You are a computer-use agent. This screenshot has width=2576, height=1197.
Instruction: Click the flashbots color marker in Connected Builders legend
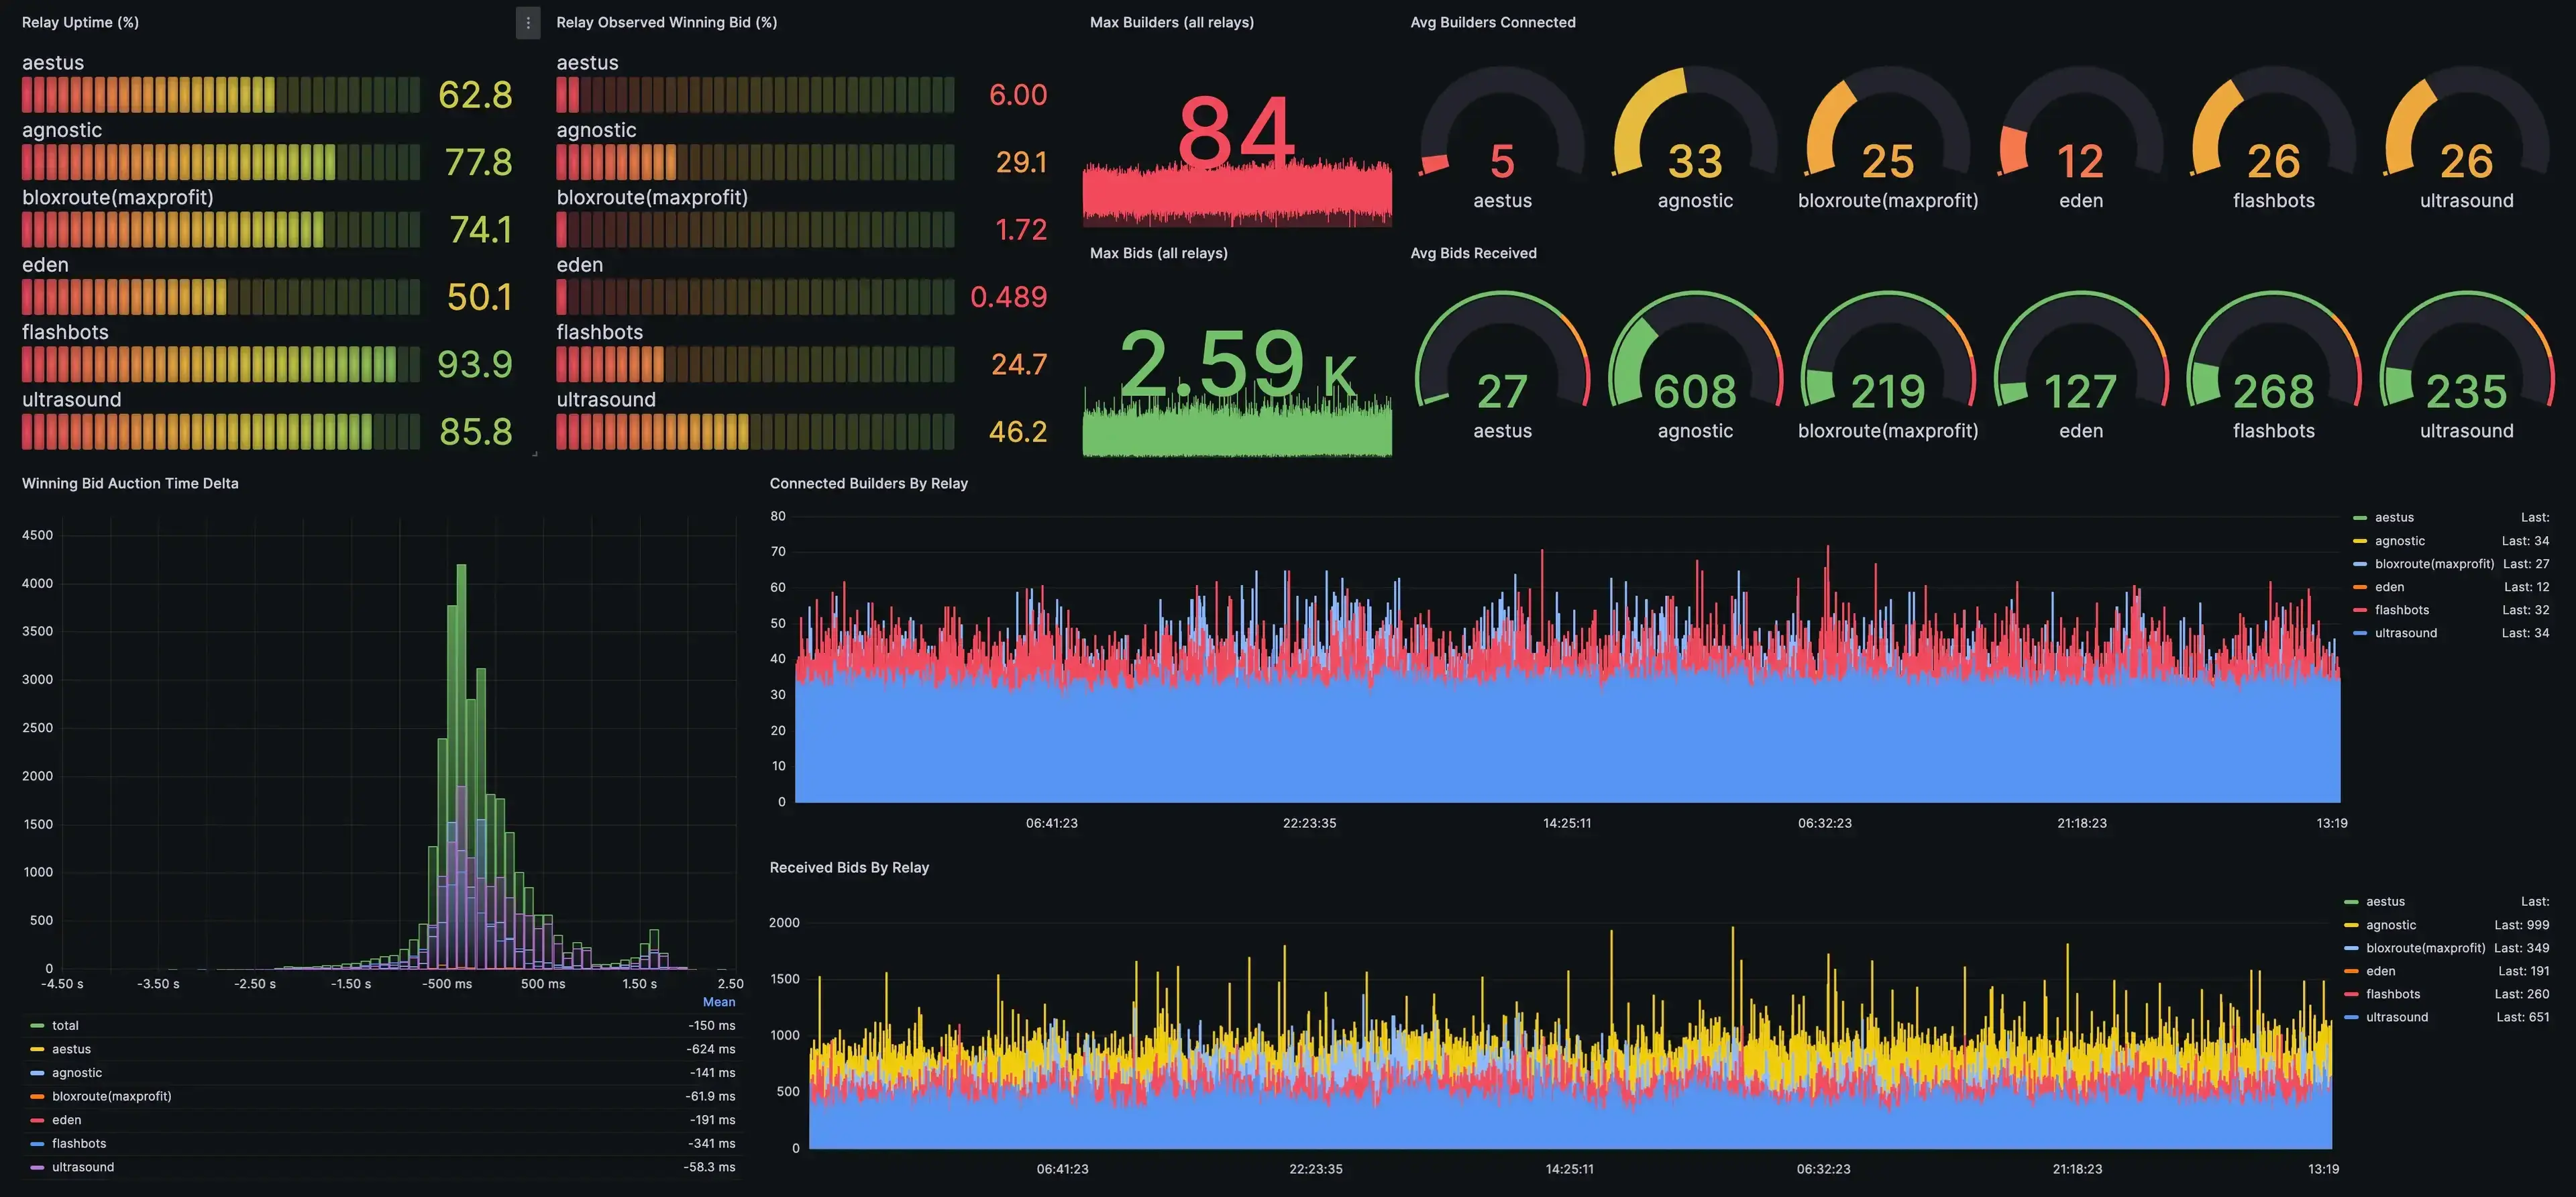tap(2360, 610)
